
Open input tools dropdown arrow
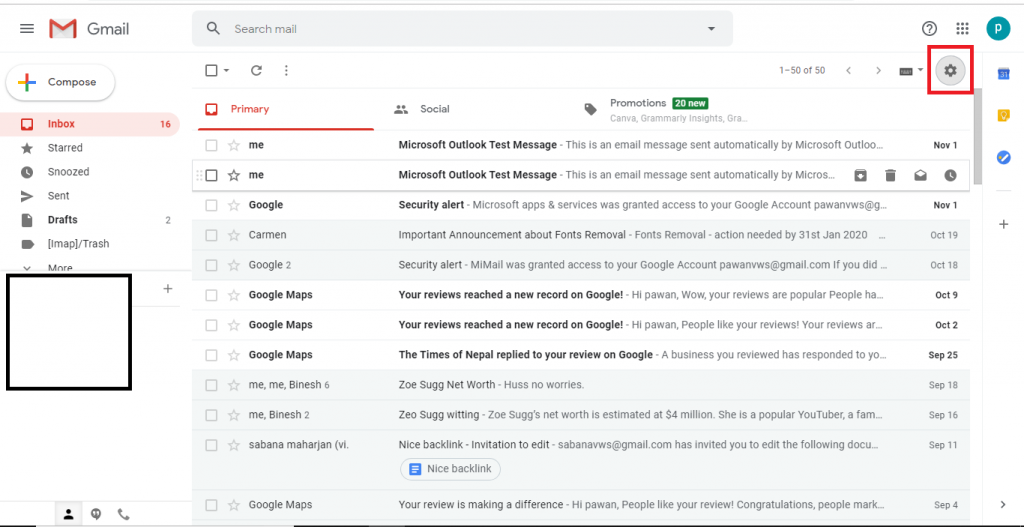point(920,70)
